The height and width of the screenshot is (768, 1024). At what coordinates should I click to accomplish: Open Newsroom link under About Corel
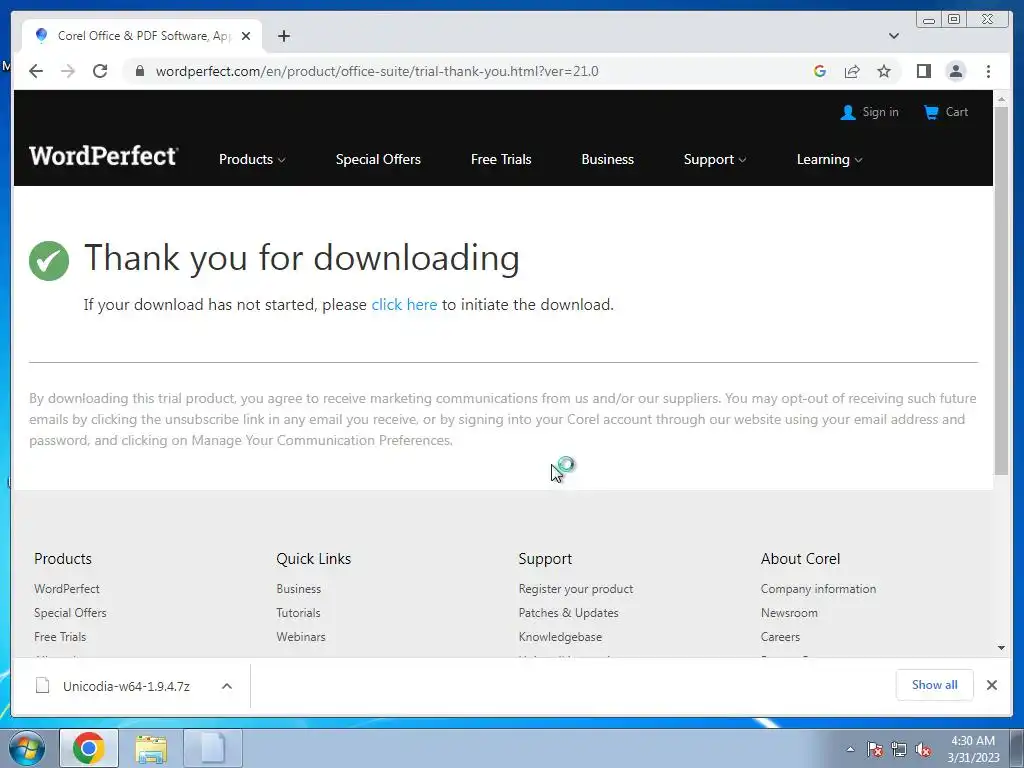point(789,613)
